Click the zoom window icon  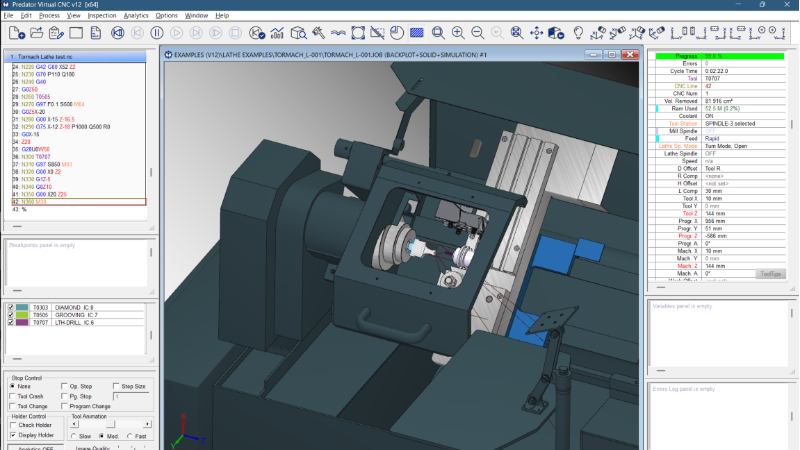pyautogui.click(x=438, y=33)
